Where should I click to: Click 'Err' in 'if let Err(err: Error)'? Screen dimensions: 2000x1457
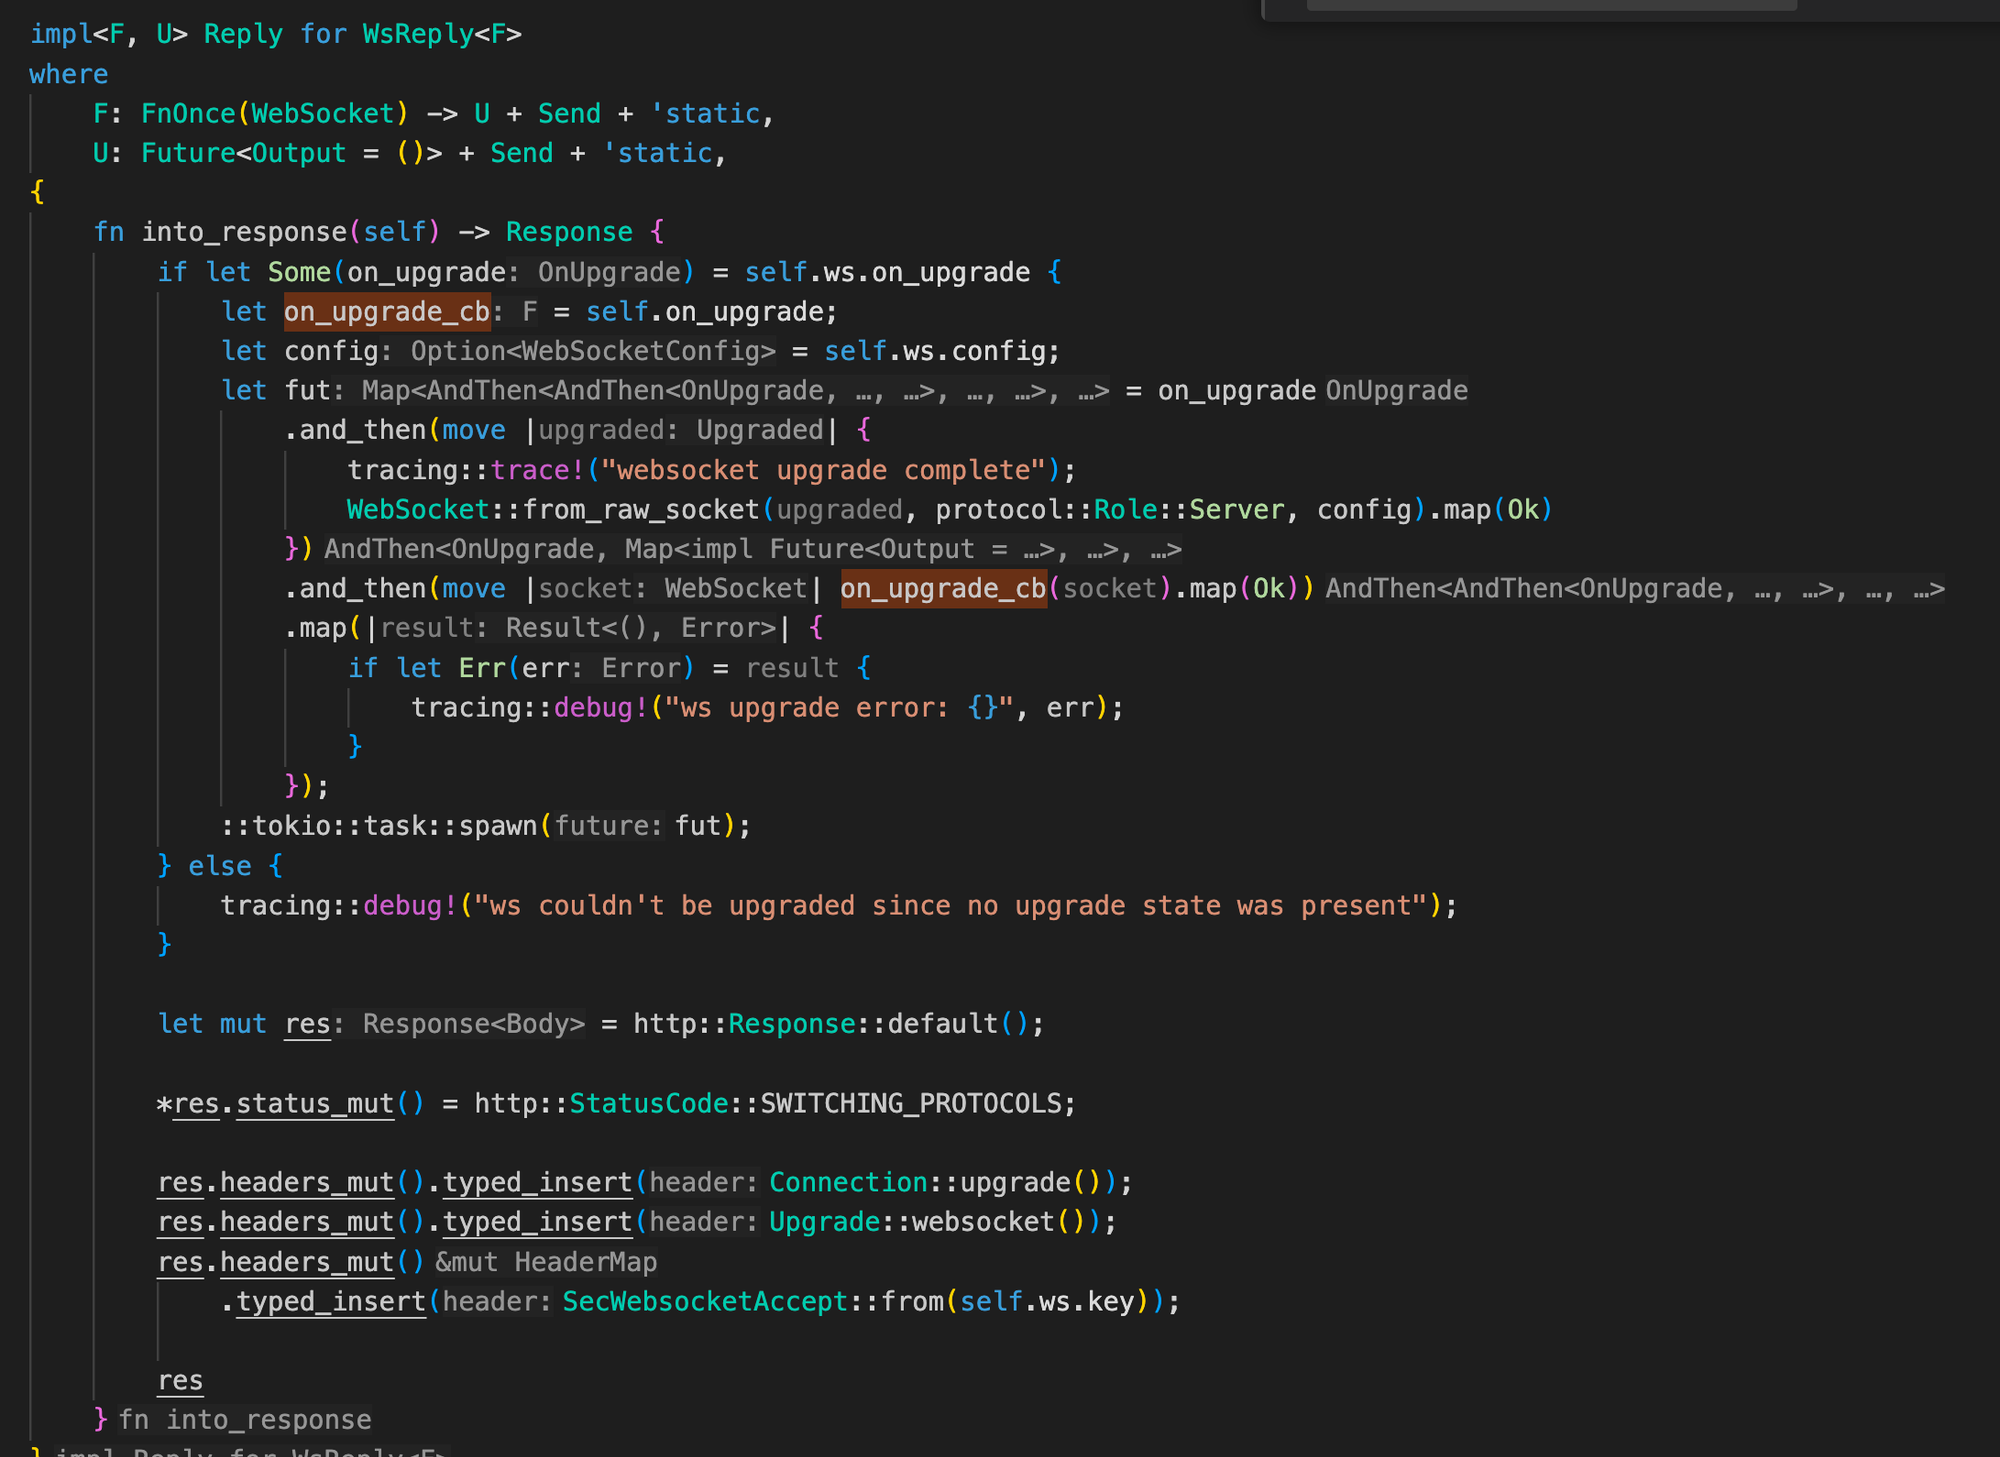click(482, 668)
